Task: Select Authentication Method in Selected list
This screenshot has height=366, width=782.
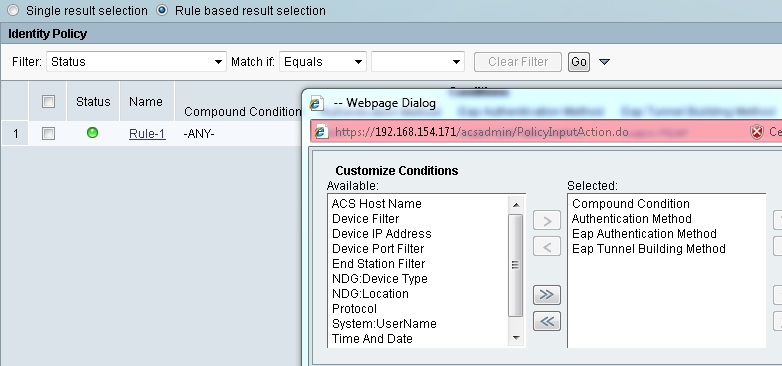Action: [x=631, y=218]
